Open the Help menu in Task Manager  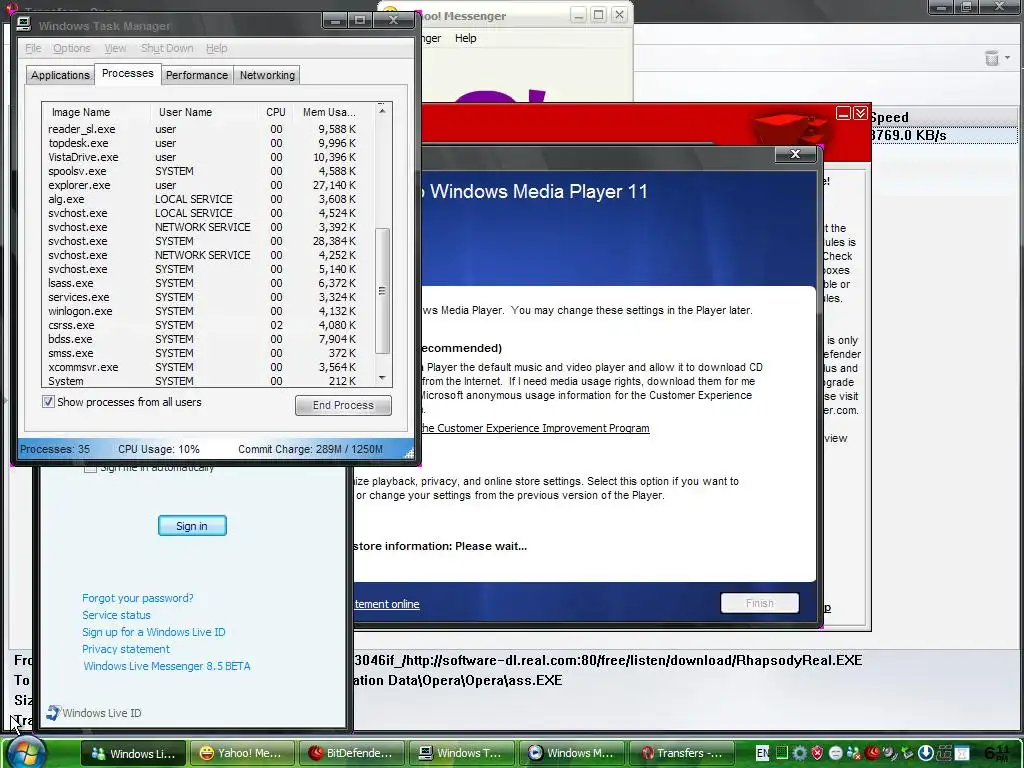pyautogui.click(x=216, y=48)
